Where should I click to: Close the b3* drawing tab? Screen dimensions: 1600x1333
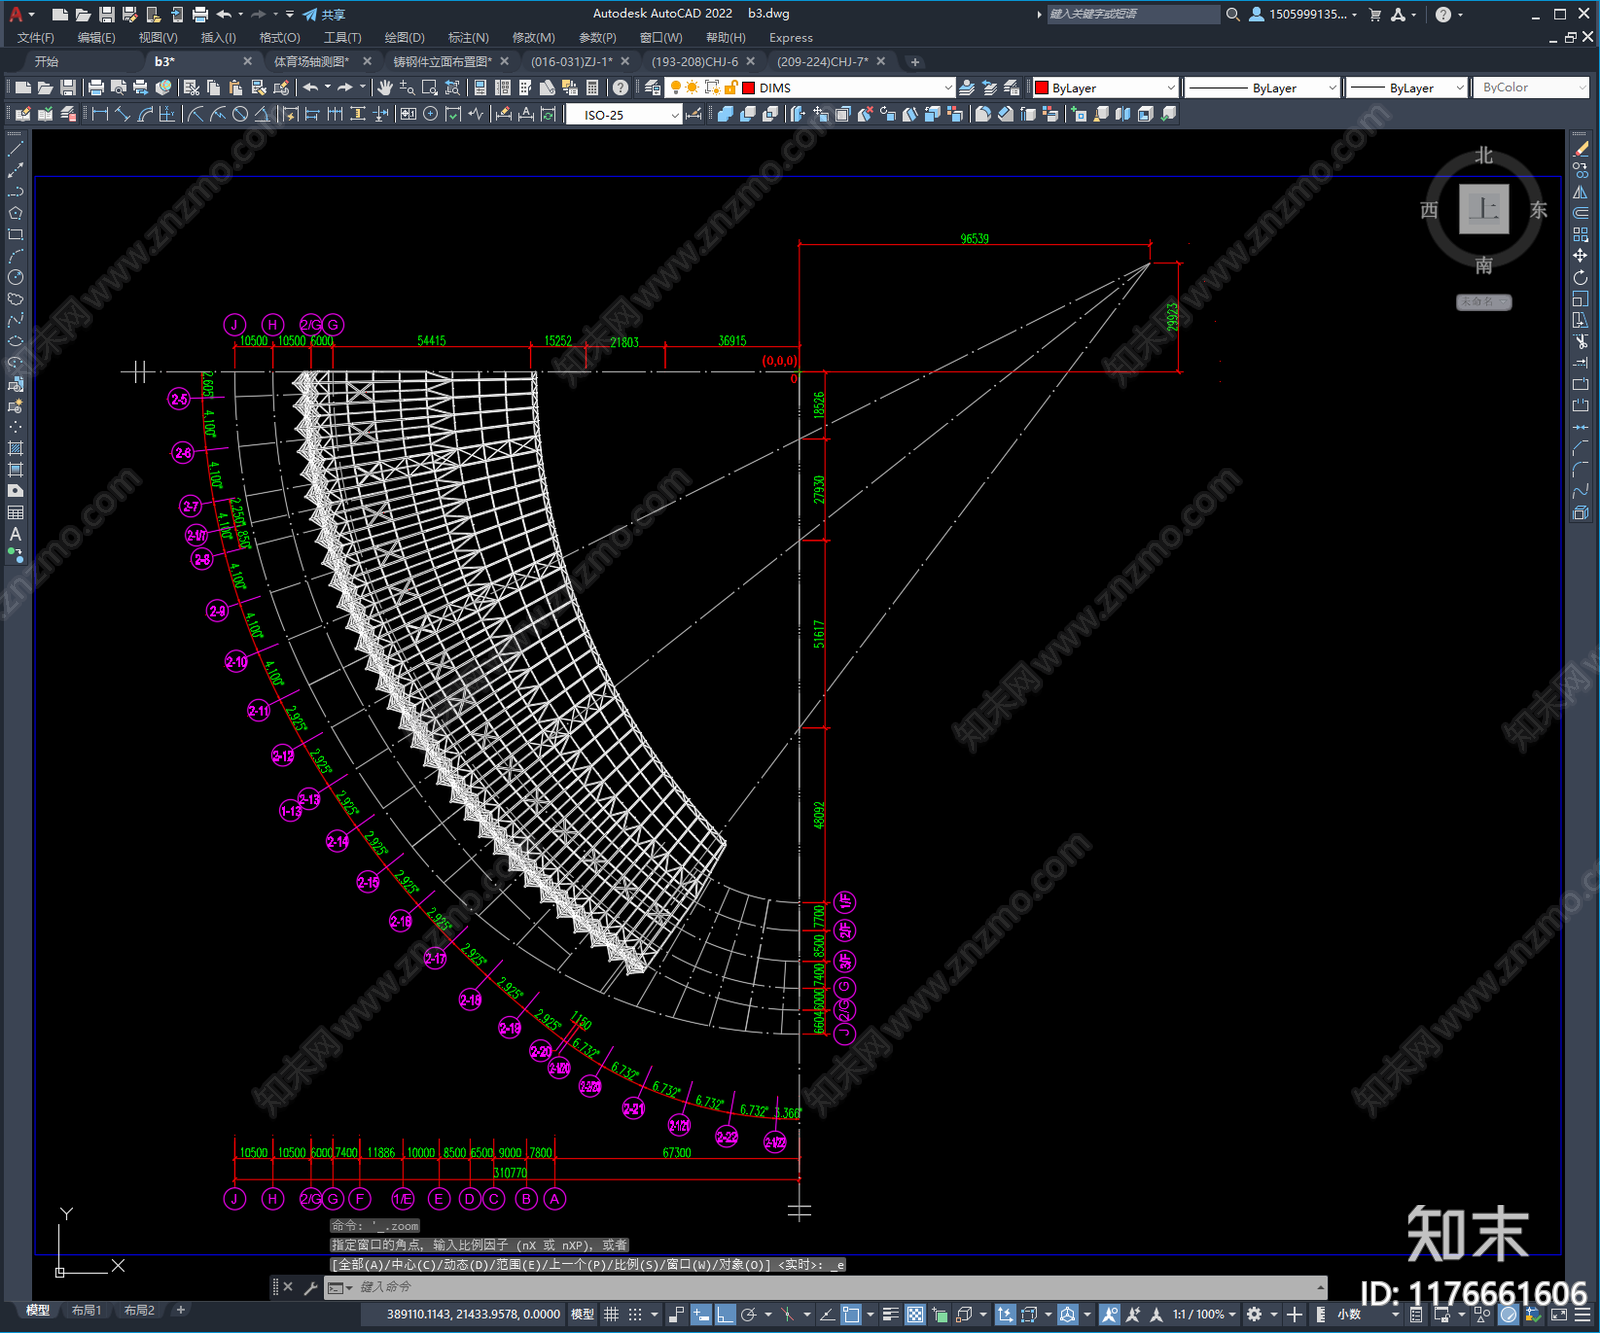coord(248,61)
